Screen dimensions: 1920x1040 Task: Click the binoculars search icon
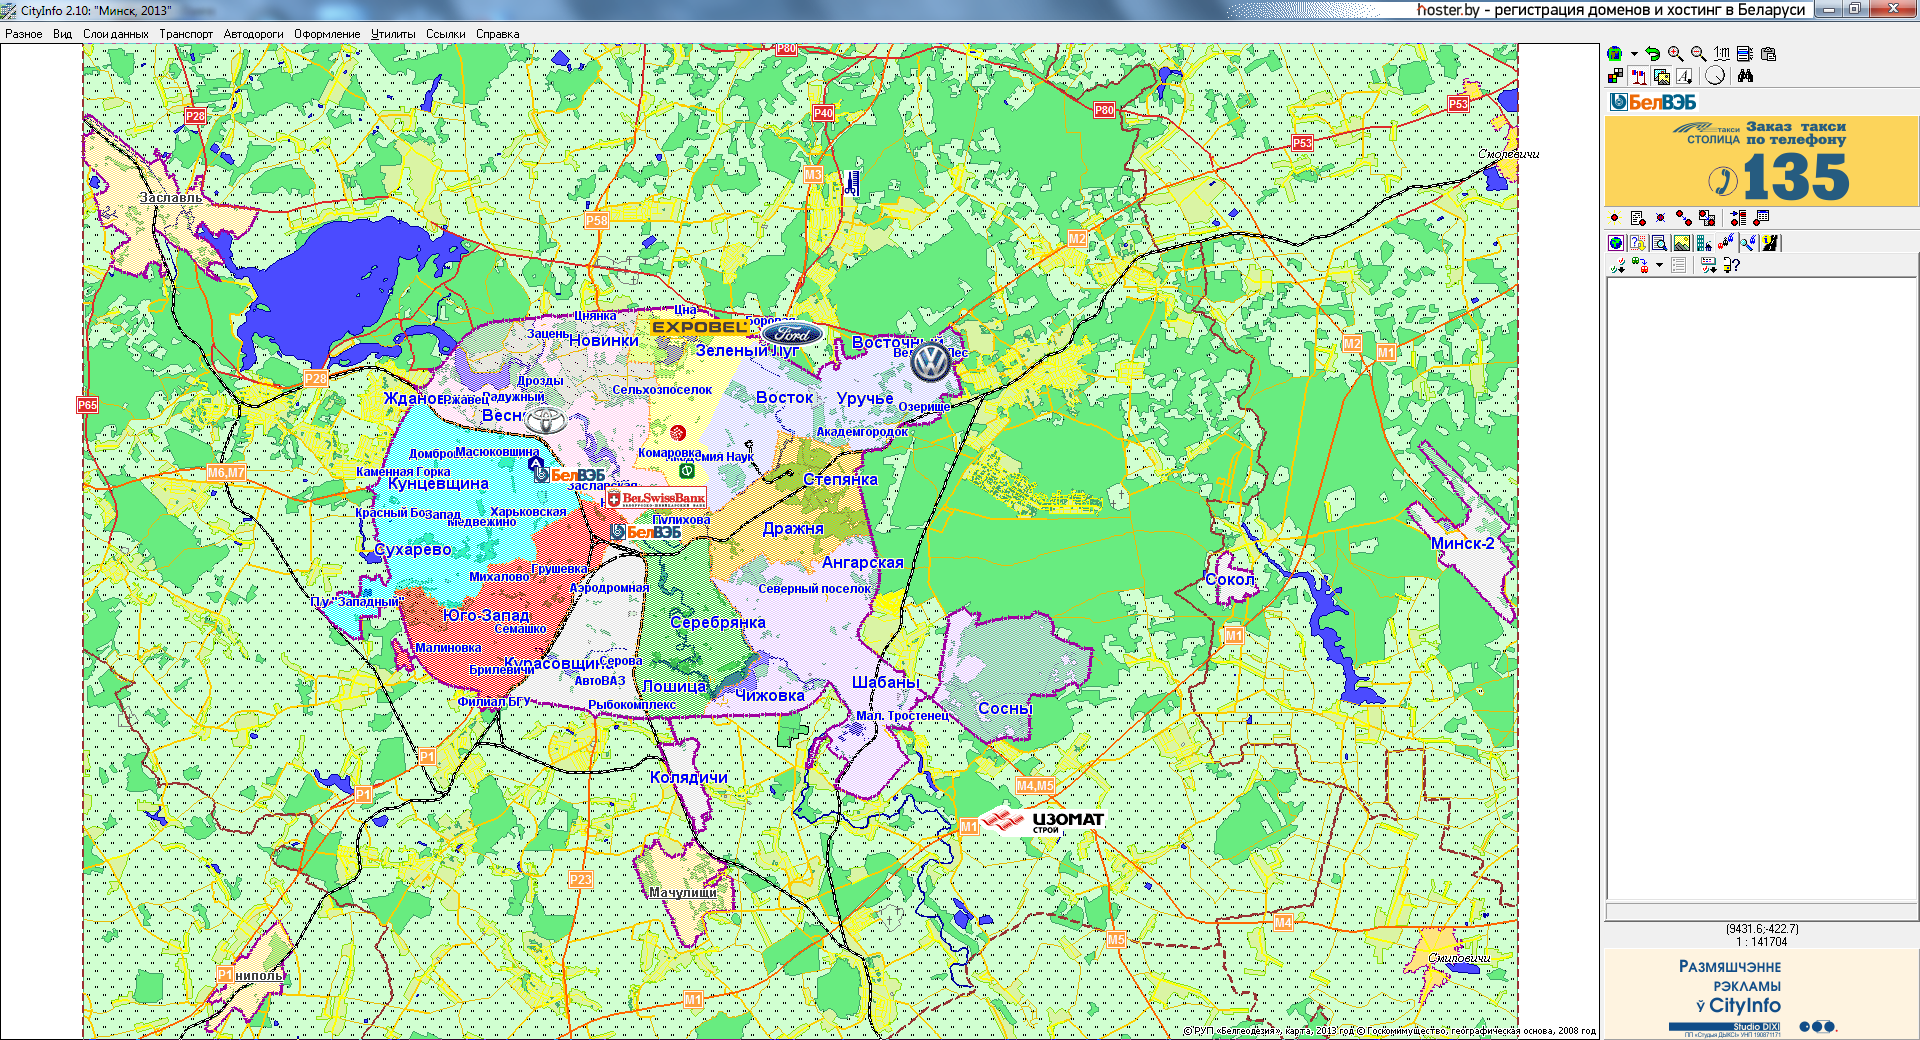[1745, 76]
